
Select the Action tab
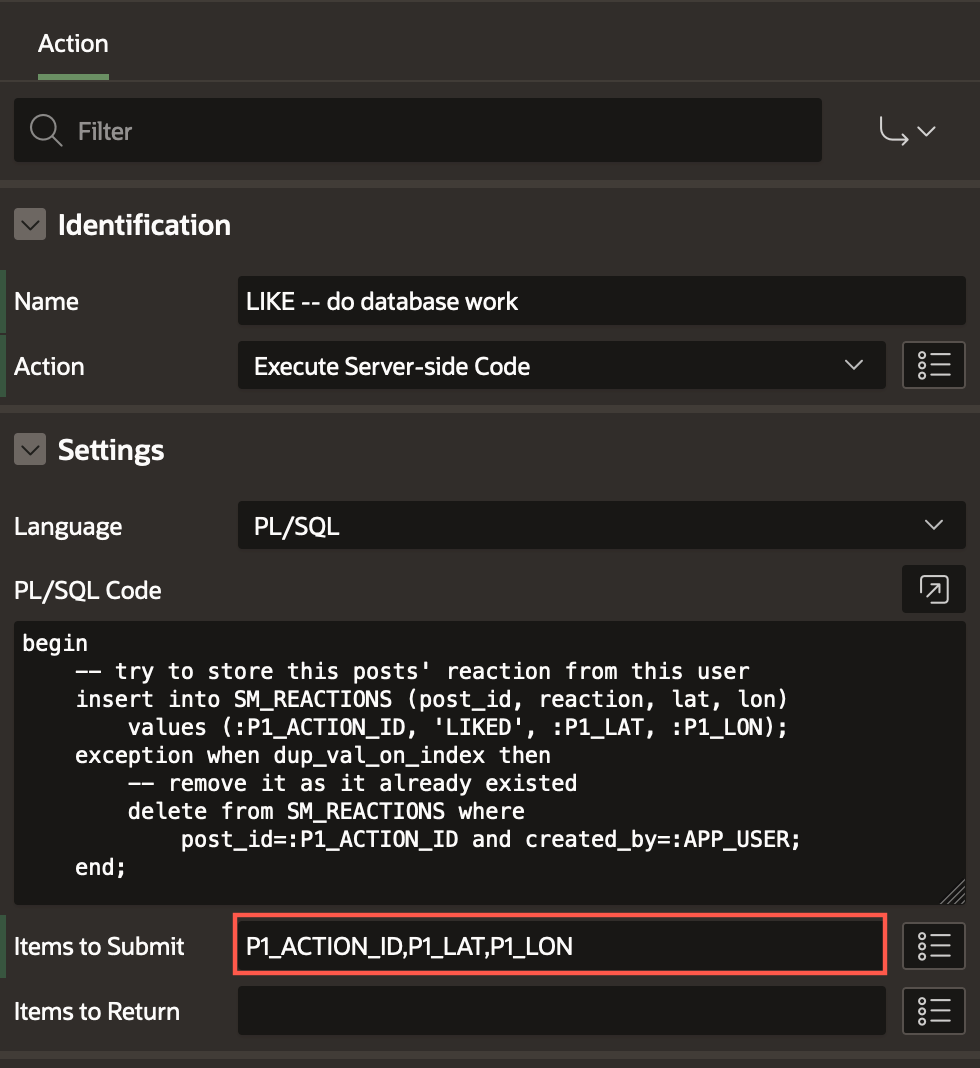(x=73, y=44)
